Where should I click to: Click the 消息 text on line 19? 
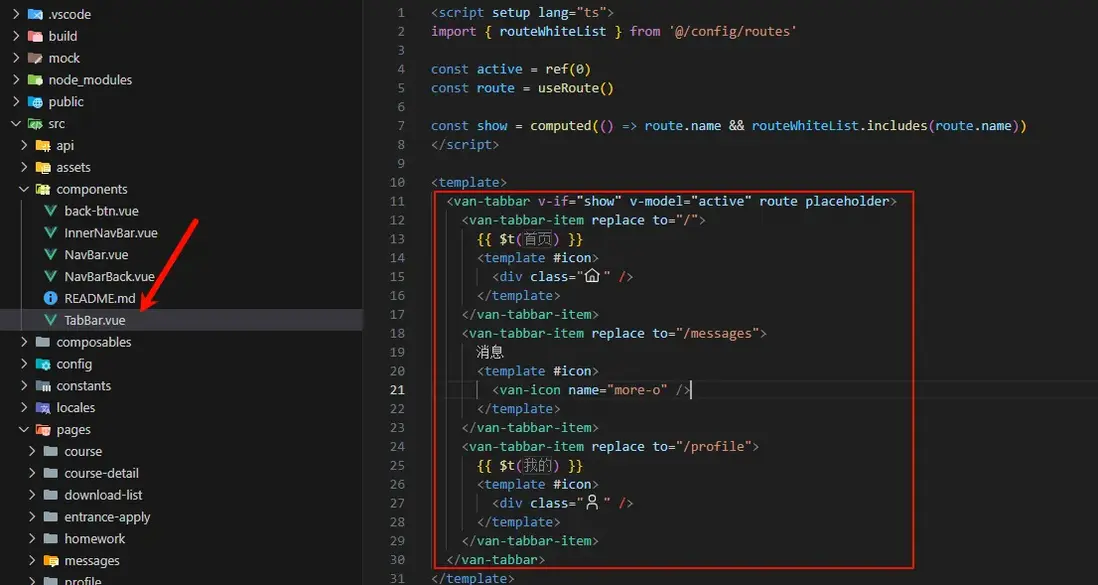pyautogui.click(x=490, y=352)
